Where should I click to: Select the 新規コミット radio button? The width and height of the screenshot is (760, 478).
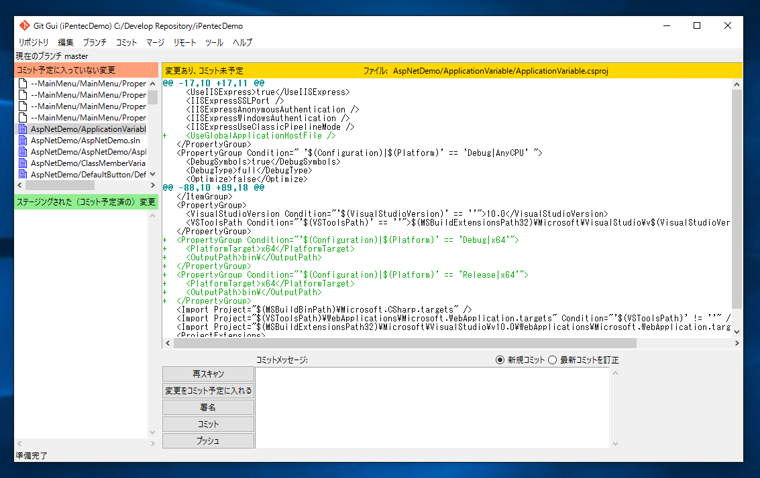pyautogui.click(x=500, y=360)
